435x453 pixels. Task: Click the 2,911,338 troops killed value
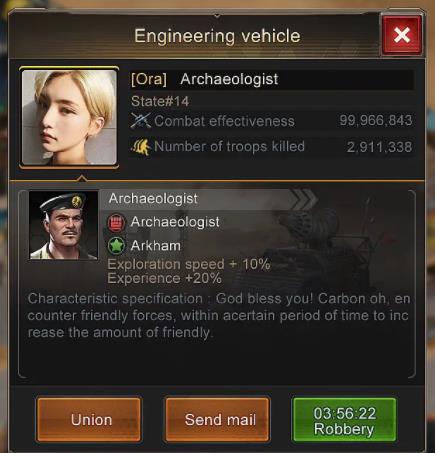(x=379, y=147)
